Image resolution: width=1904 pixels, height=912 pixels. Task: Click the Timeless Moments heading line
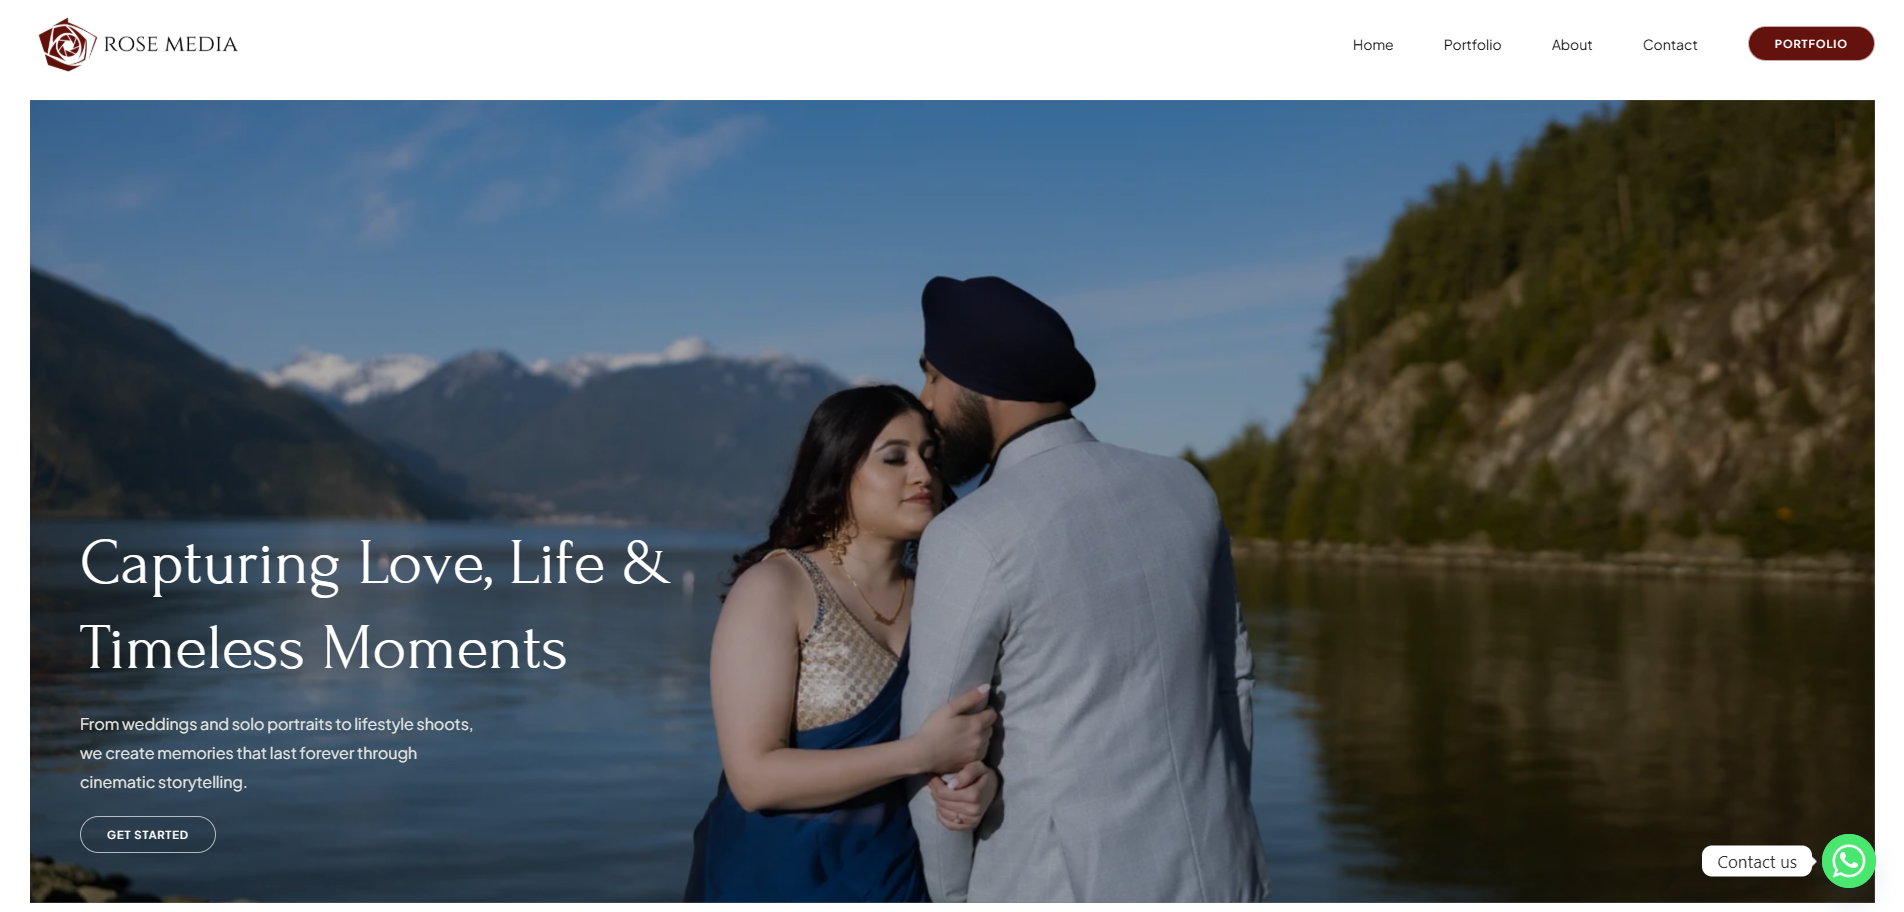(323, 648)
